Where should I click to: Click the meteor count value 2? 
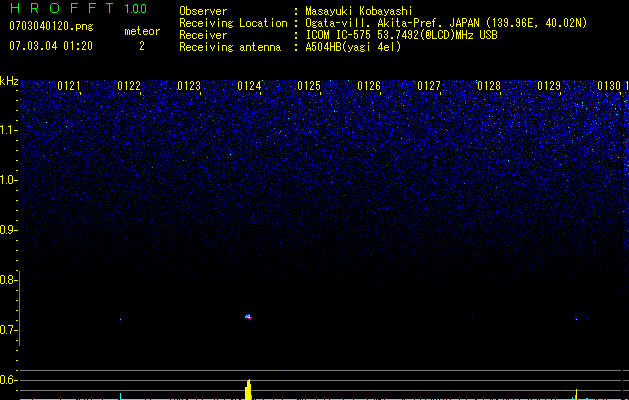tap(142, 46)
